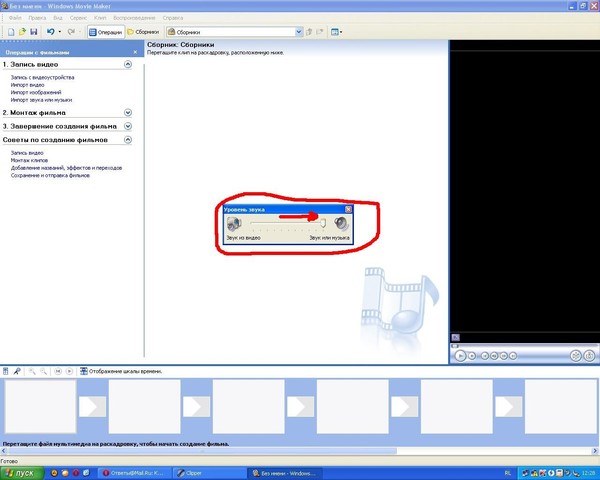The image size is (600, 480).
Task: Close the Операции с фильмами pane
Action: [135, 52]
